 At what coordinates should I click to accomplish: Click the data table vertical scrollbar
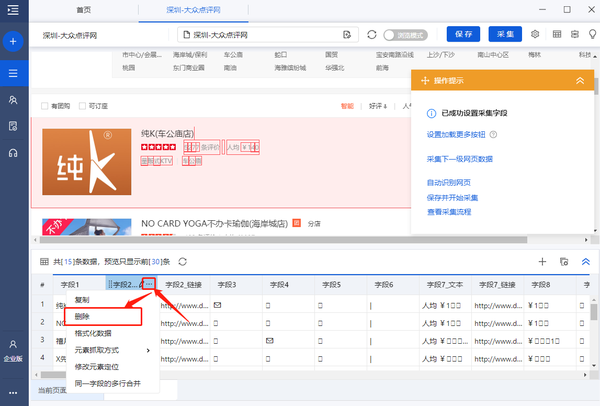click(593, 312)
